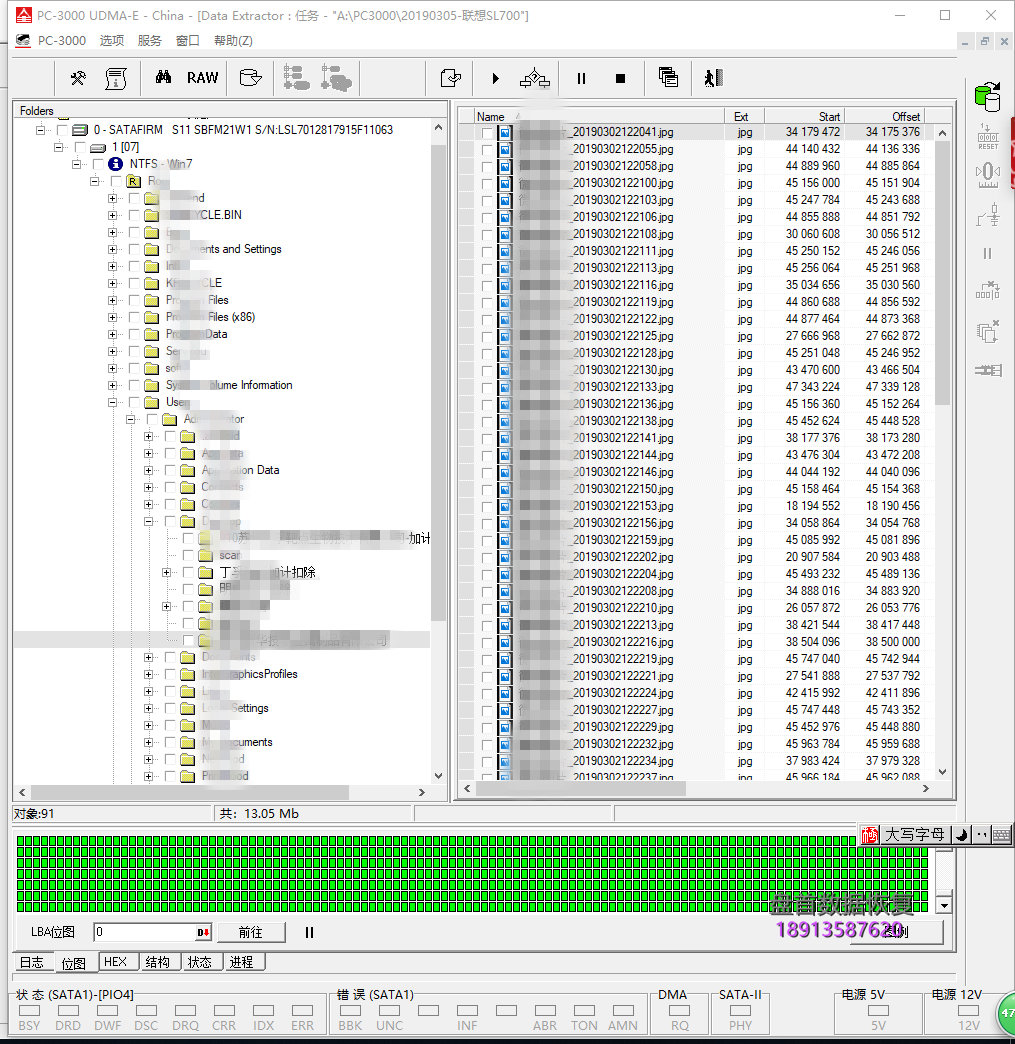Click the RESET icon in right sidebar
The width and height of the screenshot is (1015, 1044).
point(988,136)
